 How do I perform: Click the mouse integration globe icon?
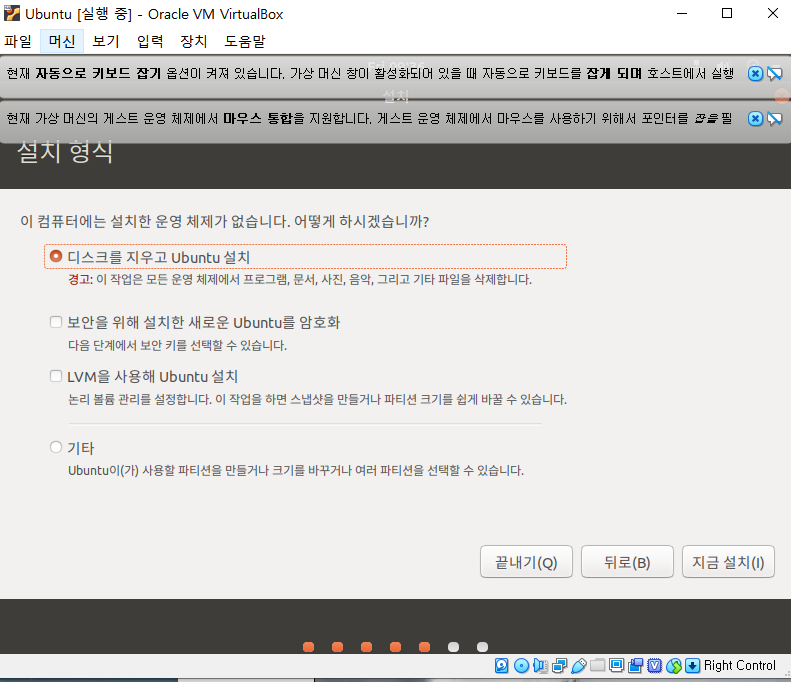(x=674, y=665)
